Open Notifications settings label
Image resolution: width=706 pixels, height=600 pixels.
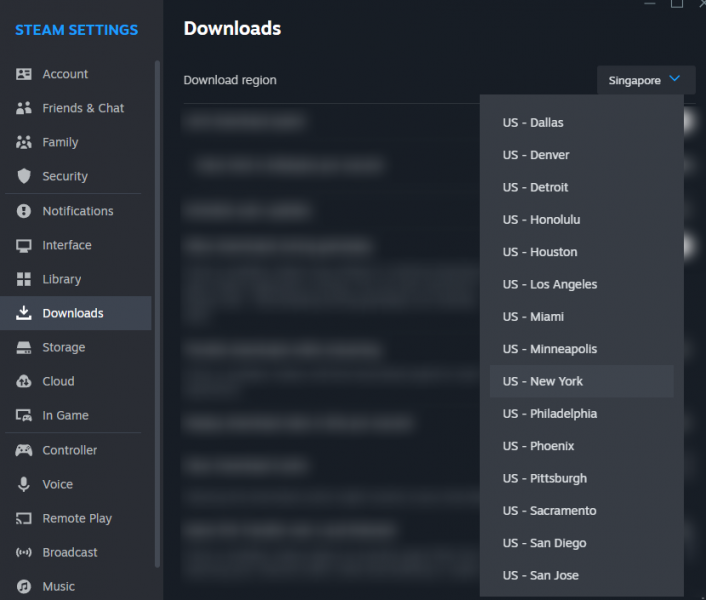[77, 211]
